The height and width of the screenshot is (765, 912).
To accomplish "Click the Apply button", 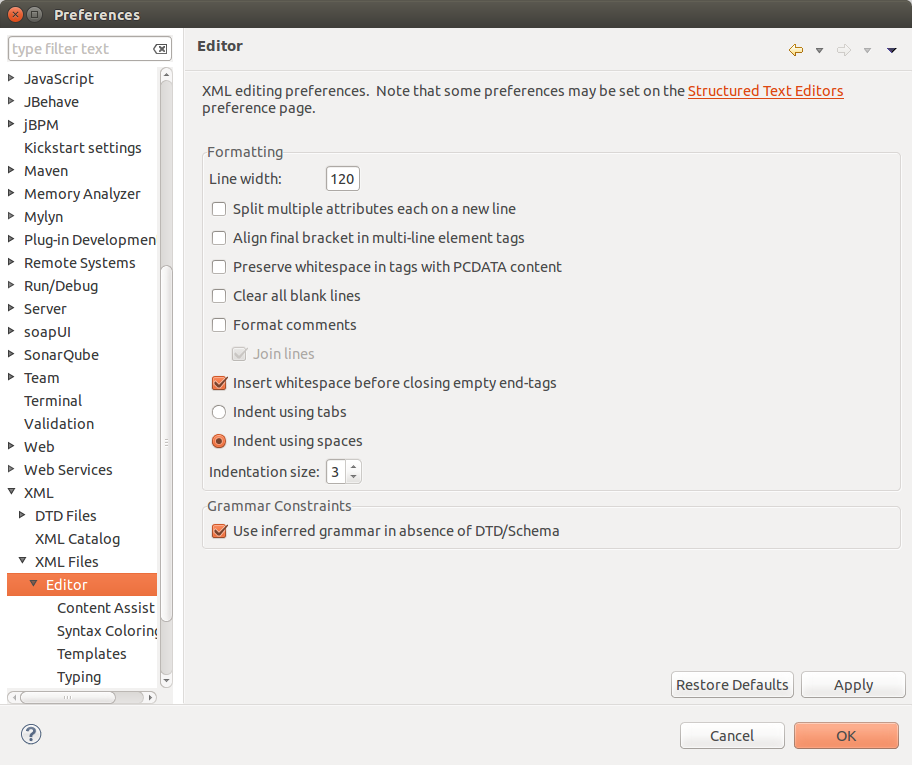I will (853, 685).
